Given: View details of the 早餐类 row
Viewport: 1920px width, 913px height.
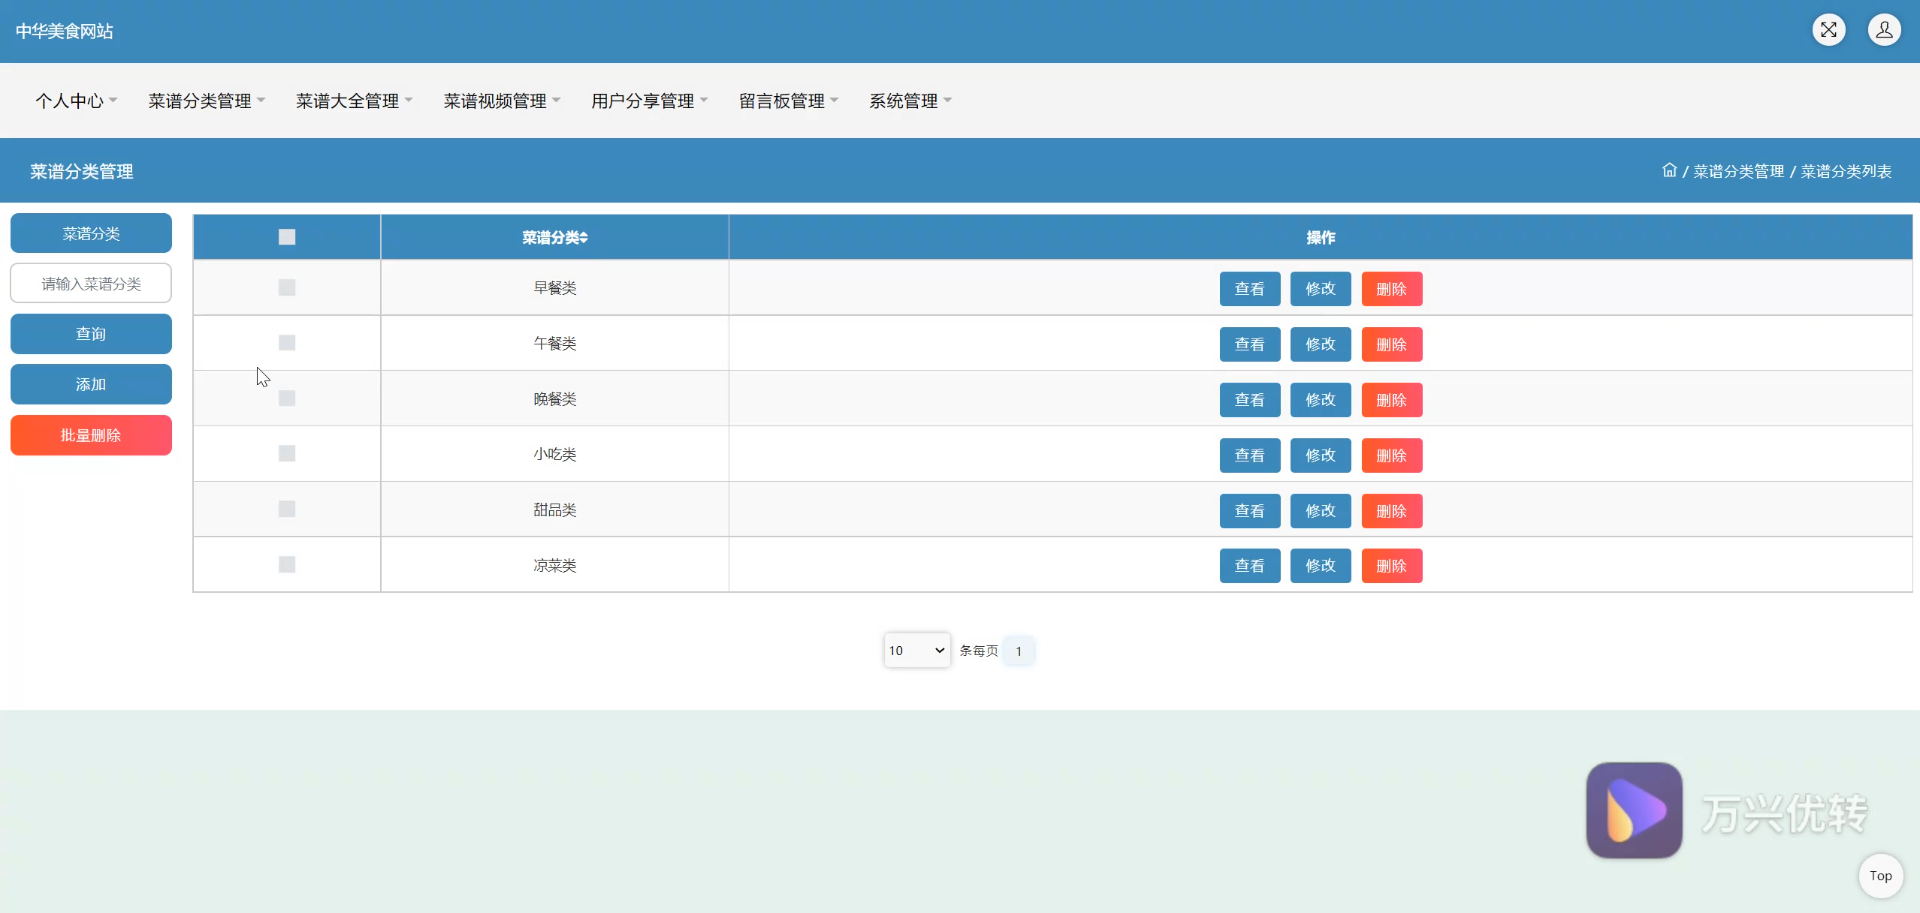Looking at the screenshot, I should (1250, 289).
